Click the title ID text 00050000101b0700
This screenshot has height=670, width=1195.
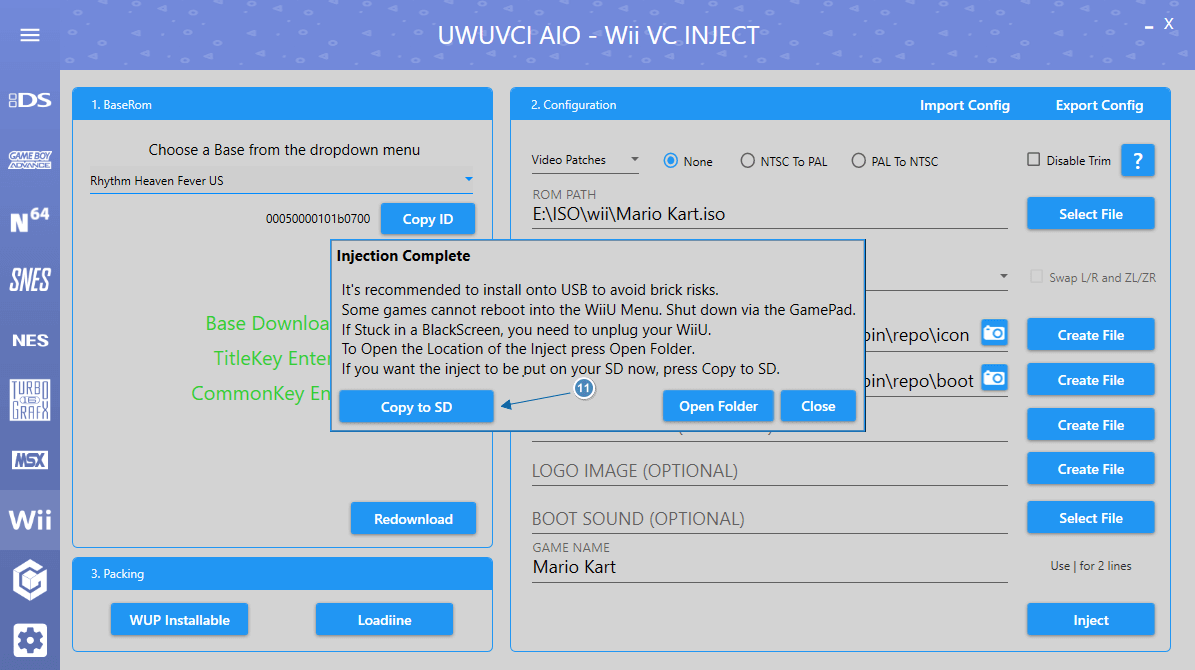pyautogui.click(x=318, y=220)
